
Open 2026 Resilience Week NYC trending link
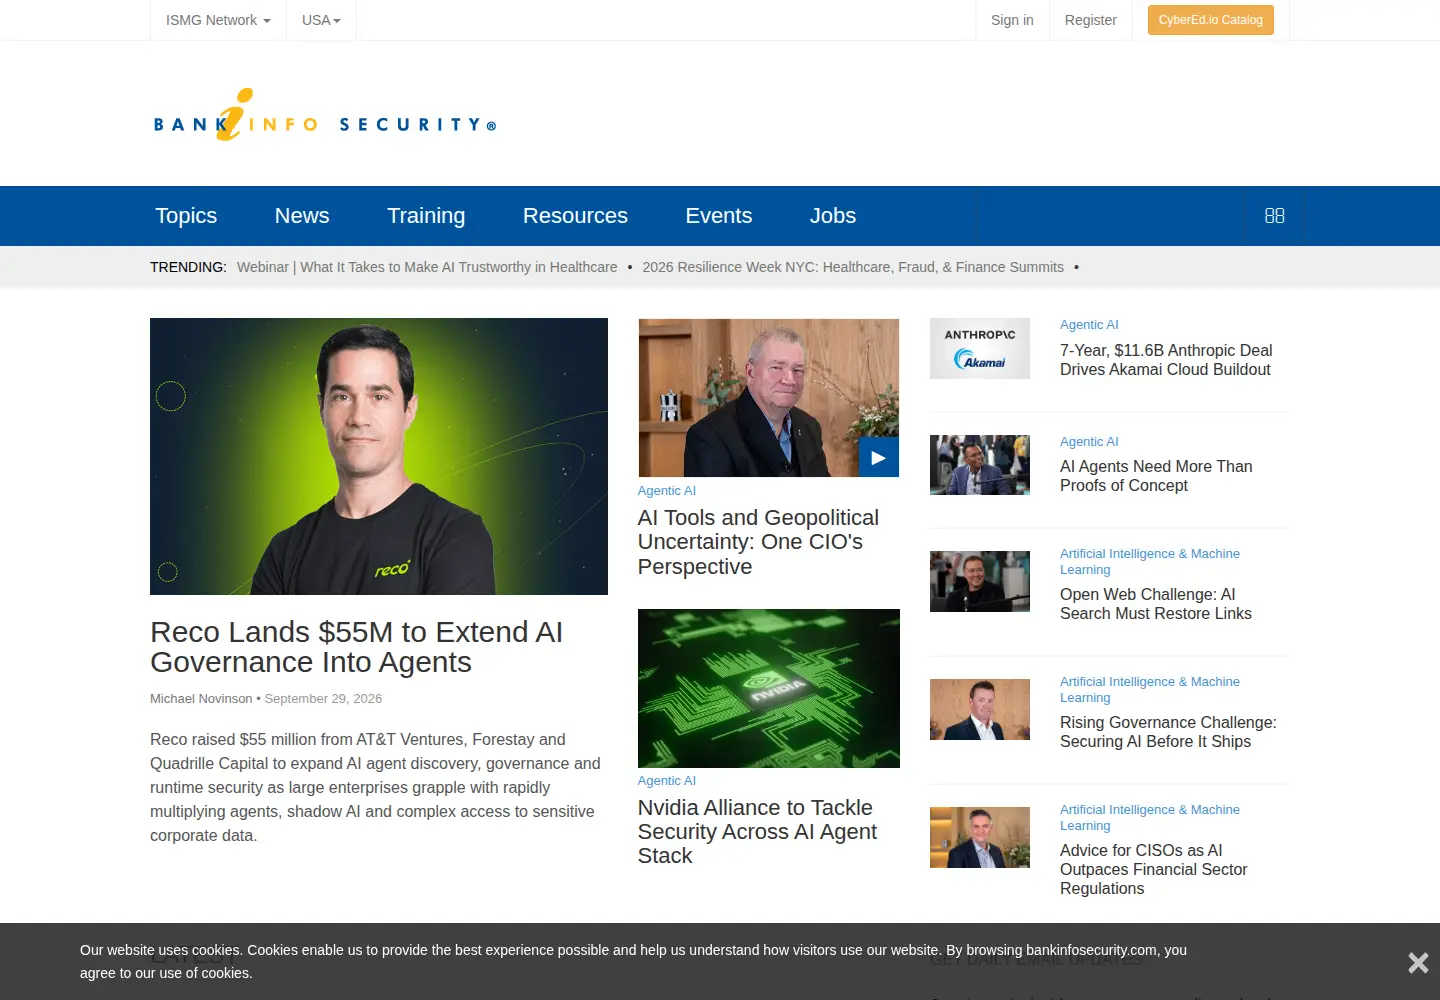point(852,267)
